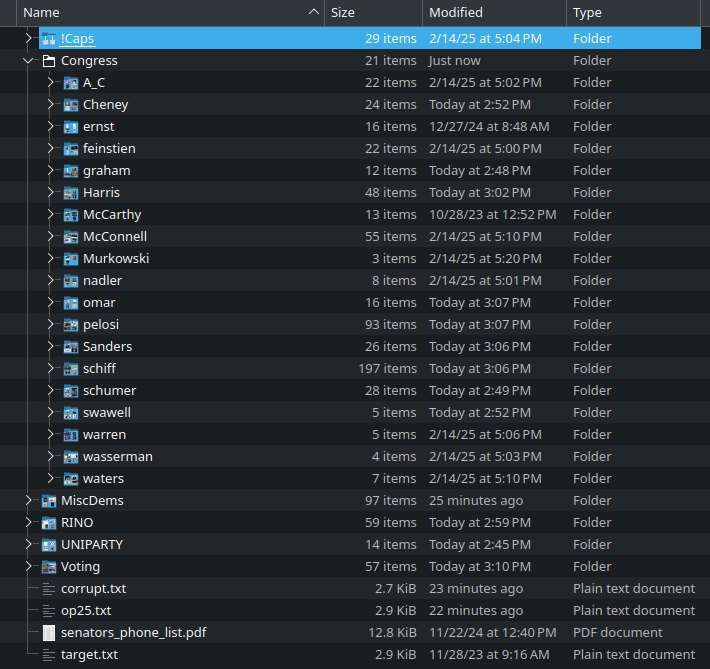Expand the A_C subfolder
Screen dimensions: 710x669
point(51,83)
